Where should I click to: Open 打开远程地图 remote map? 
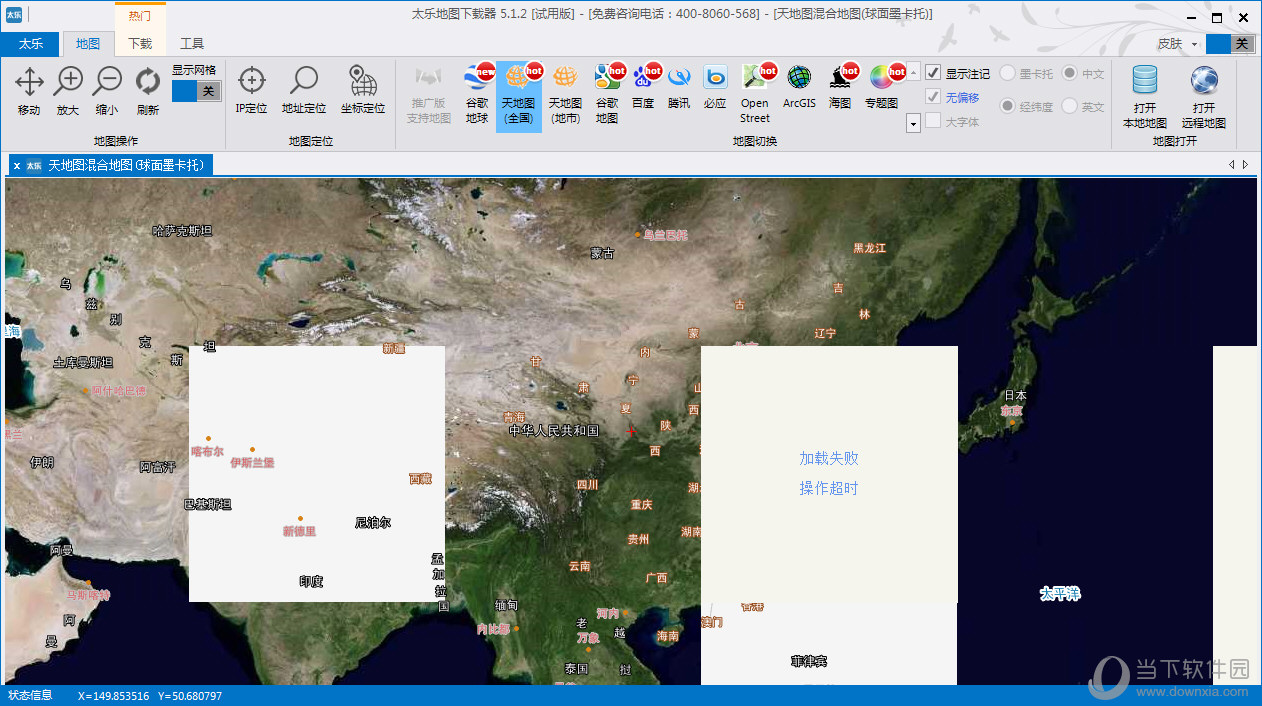point(1204,97)
